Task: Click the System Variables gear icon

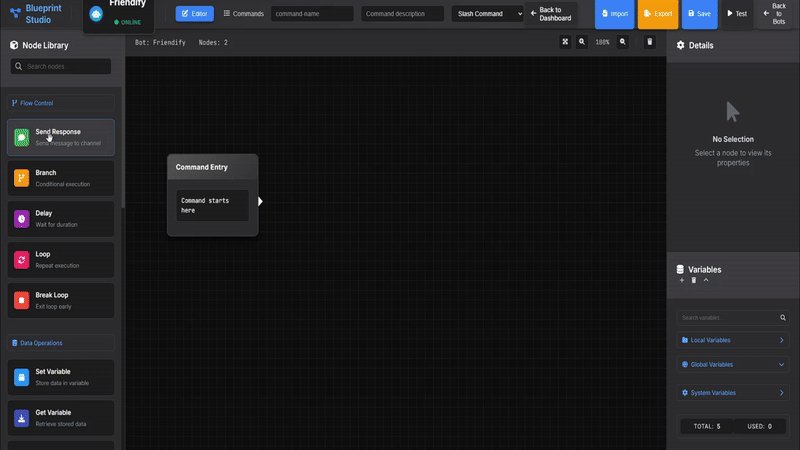Action: pyautogui.click(x=685, y=393)
